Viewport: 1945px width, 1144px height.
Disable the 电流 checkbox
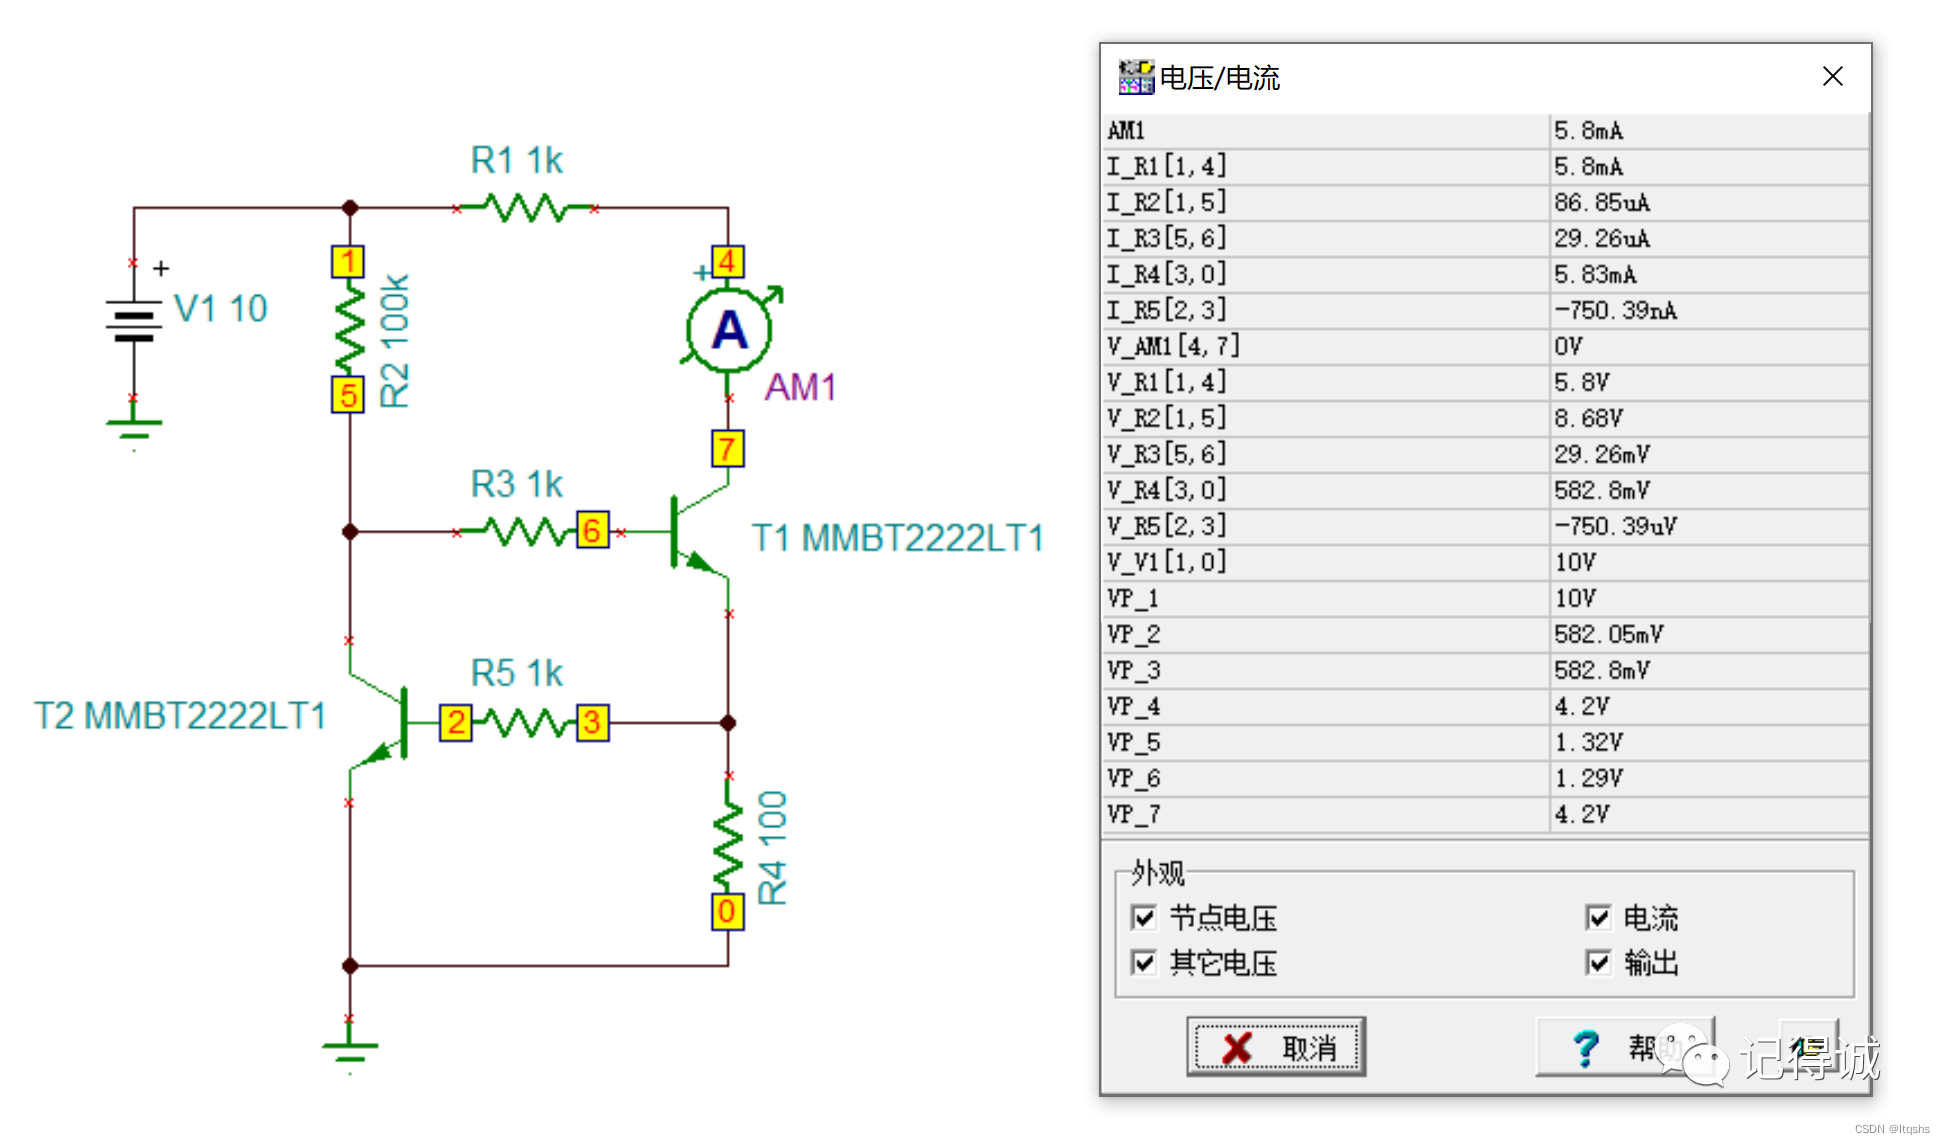1598,917
